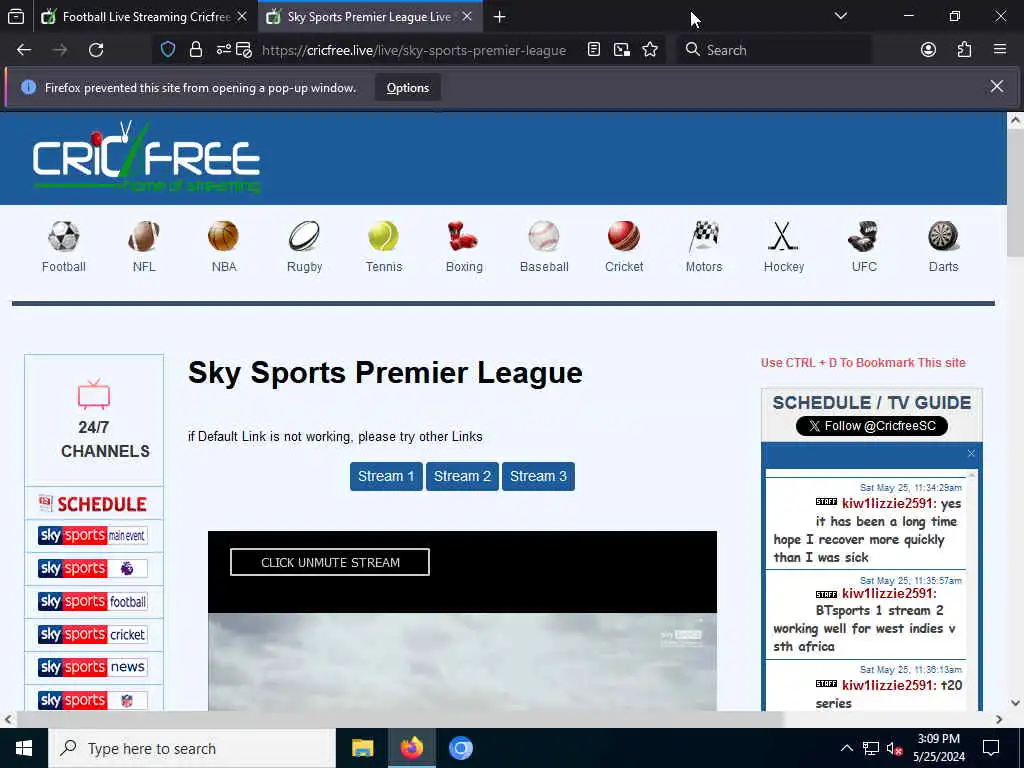Open Sky Sports Main Event channel

[x=93, y=536]
